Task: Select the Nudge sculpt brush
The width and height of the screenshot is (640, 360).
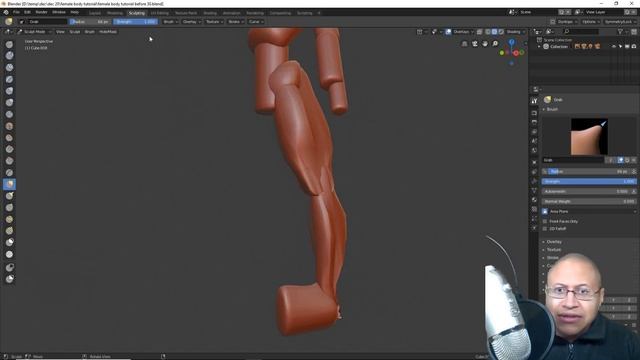Action: [x=9, y=220]
